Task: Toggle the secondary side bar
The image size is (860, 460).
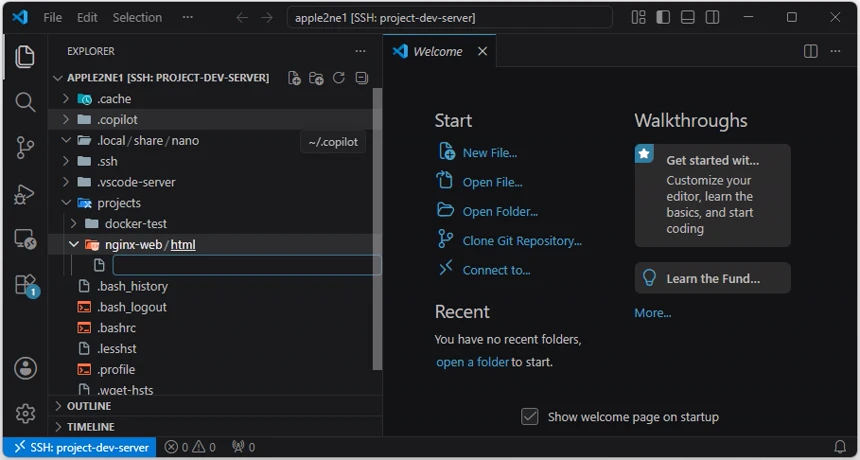Action: (712, 18)
